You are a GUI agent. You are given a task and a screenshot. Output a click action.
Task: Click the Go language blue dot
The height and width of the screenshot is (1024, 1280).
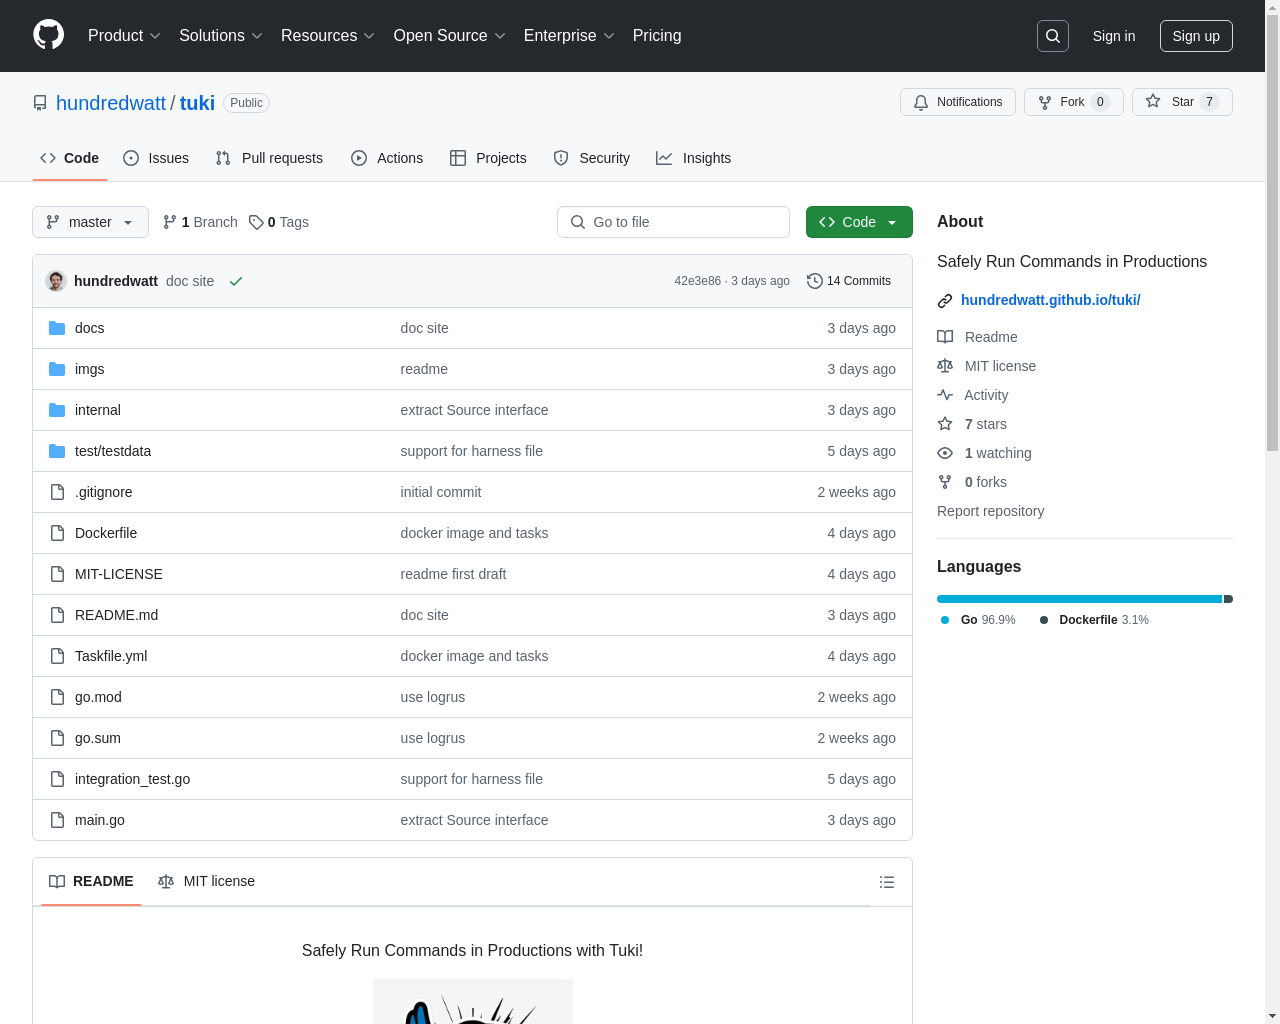click(x=945, y=620)
